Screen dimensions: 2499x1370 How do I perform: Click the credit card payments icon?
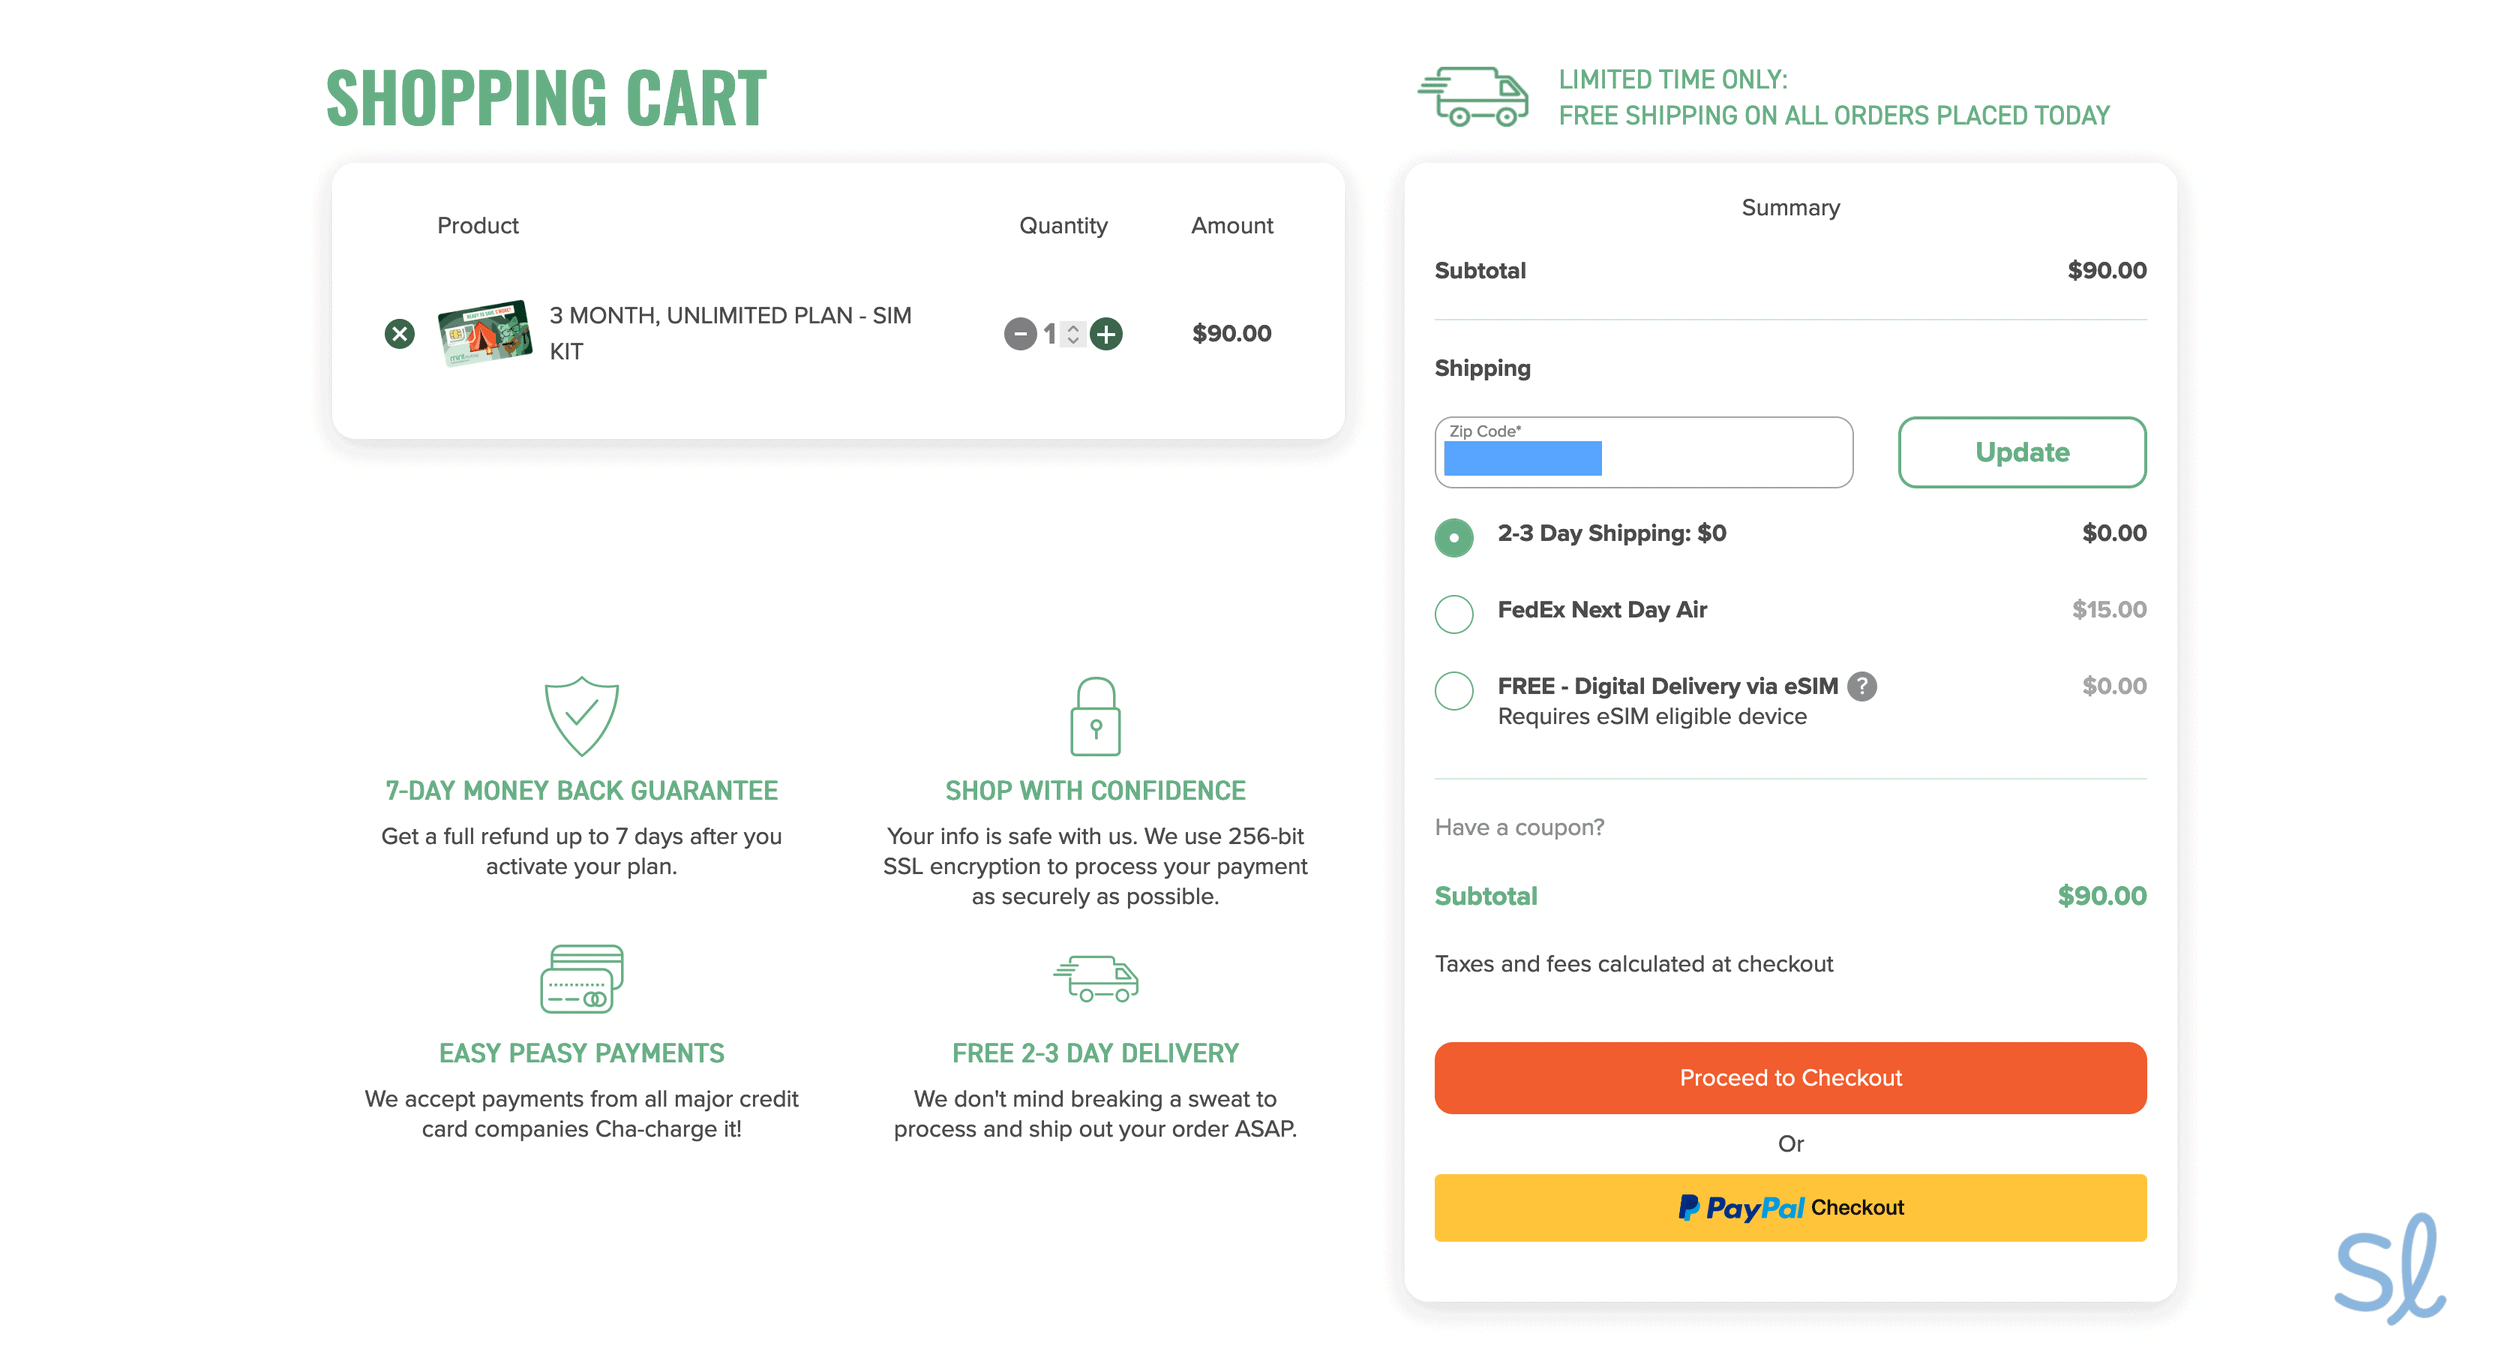(581, 978)
